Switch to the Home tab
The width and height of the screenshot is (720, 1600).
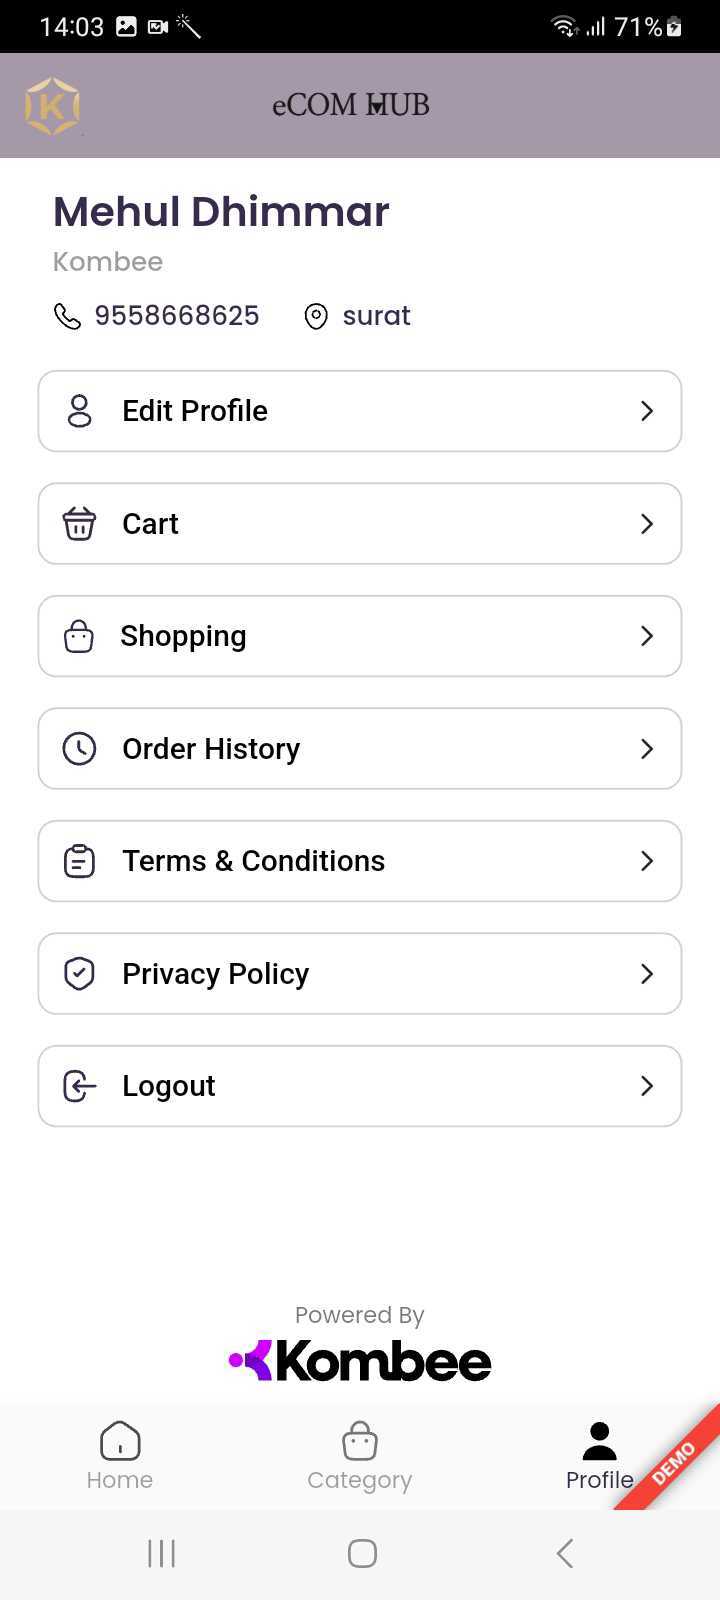click(120, 1456)
